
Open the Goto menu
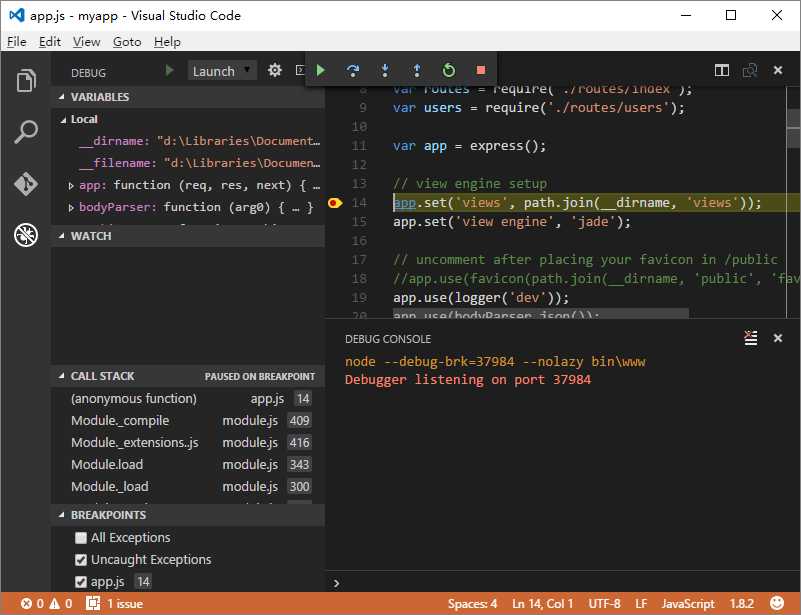tap(127, 42)
